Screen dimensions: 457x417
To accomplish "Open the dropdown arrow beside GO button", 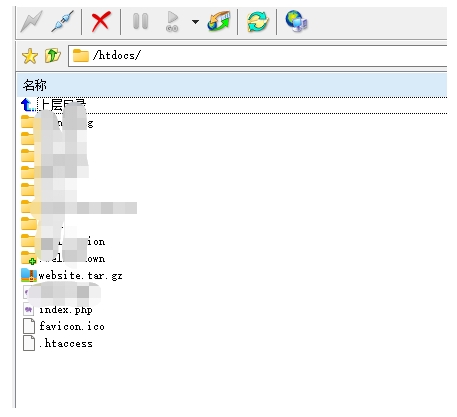I will (x=195, y=22).
